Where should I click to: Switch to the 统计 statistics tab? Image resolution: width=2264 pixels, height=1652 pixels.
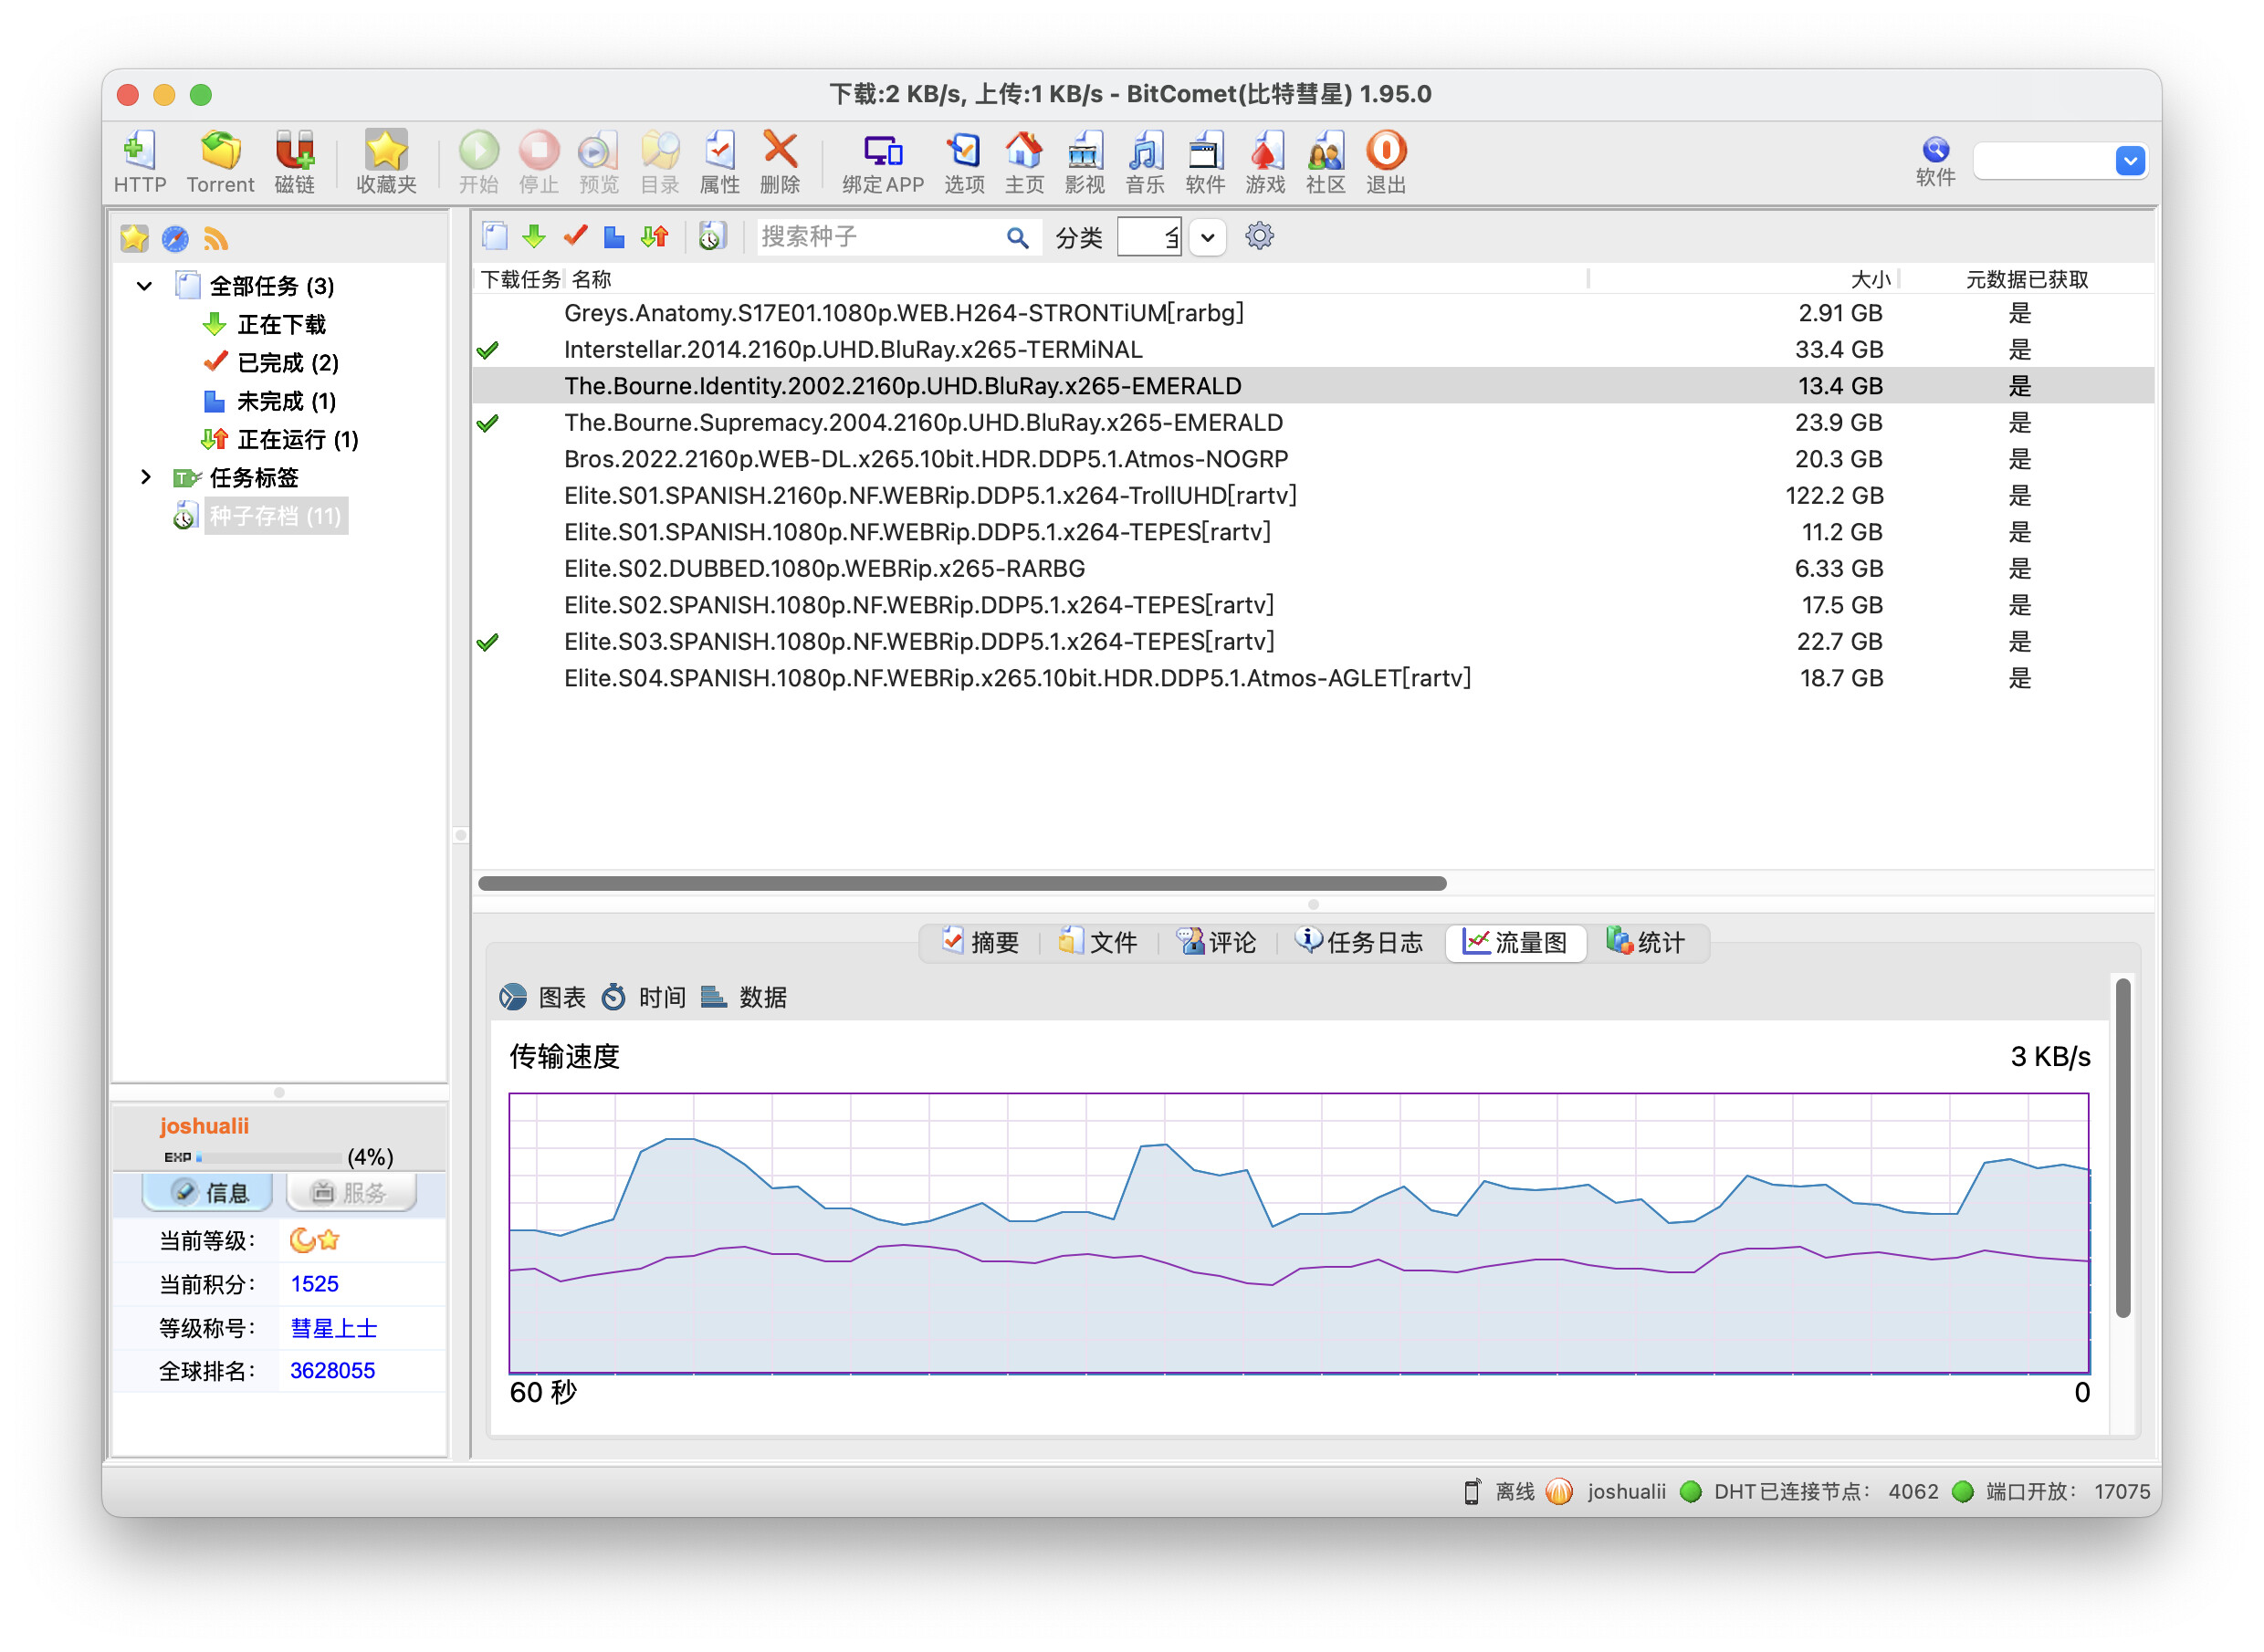point(1646,942)
